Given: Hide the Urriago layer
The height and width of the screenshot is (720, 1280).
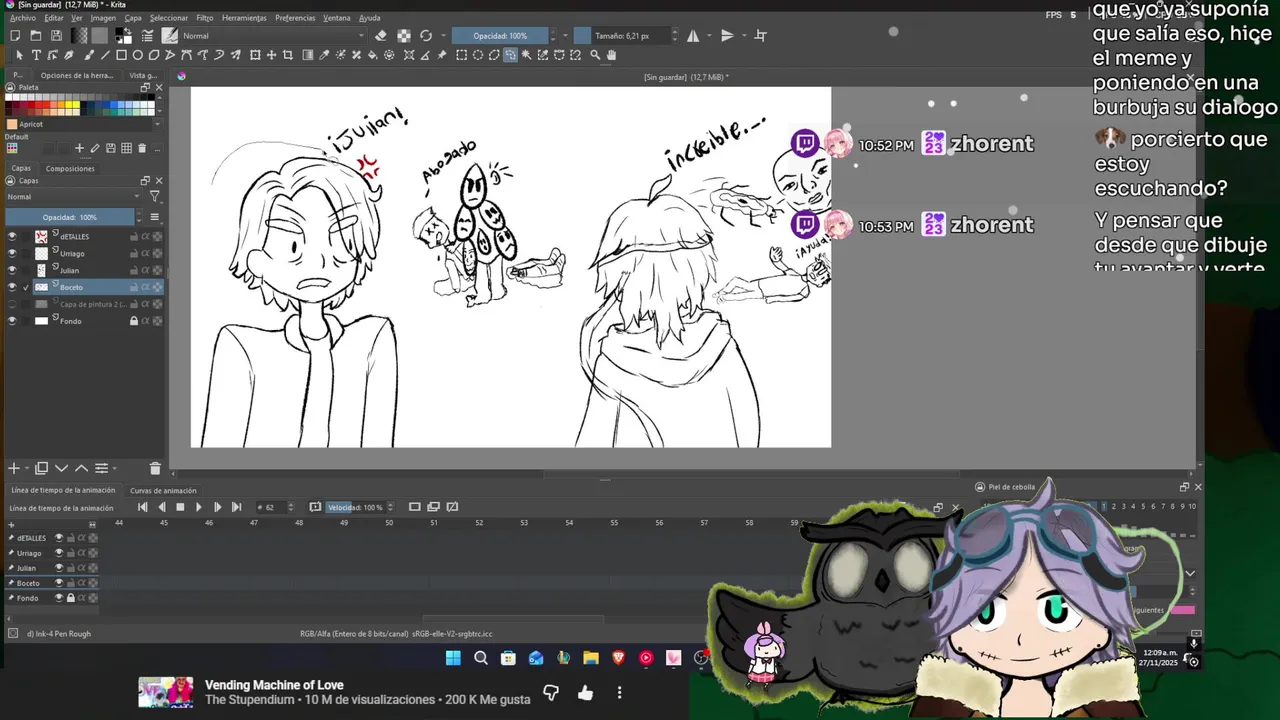Looking at the screenshot, I should pos(12,253).
